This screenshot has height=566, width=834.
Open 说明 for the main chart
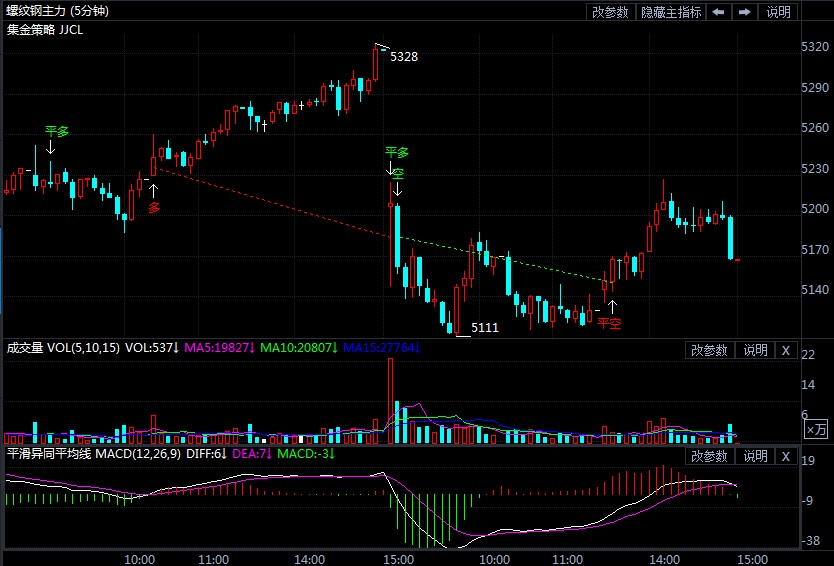pos(779,12)
